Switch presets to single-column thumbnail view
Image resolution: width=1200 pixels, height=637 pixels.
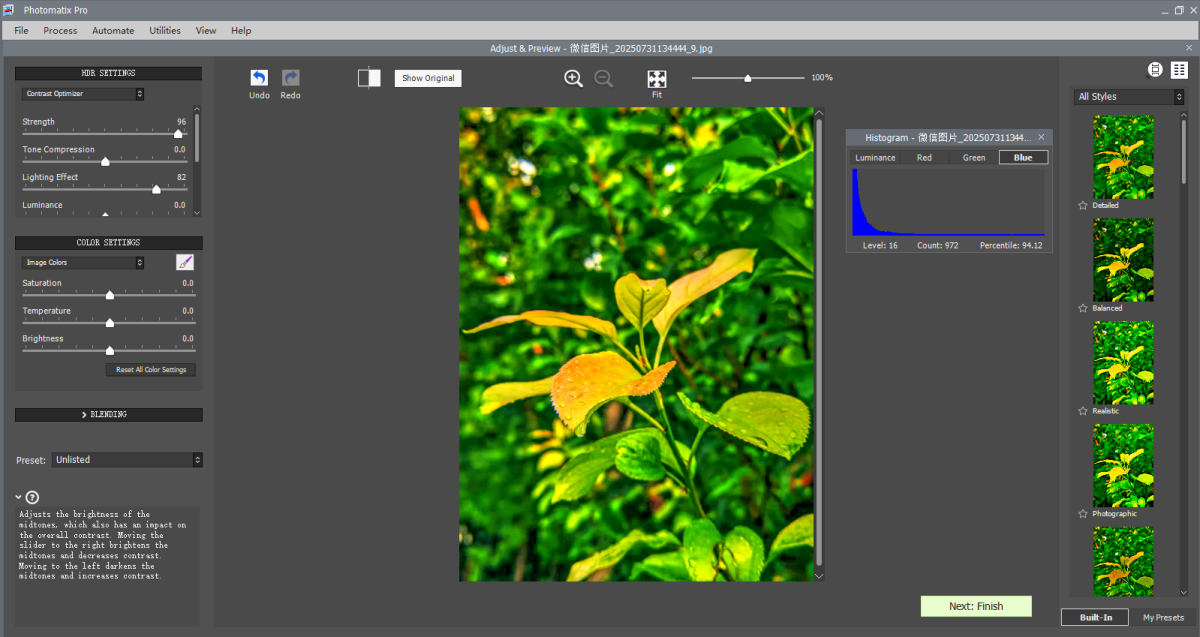tap(1155, 70)
